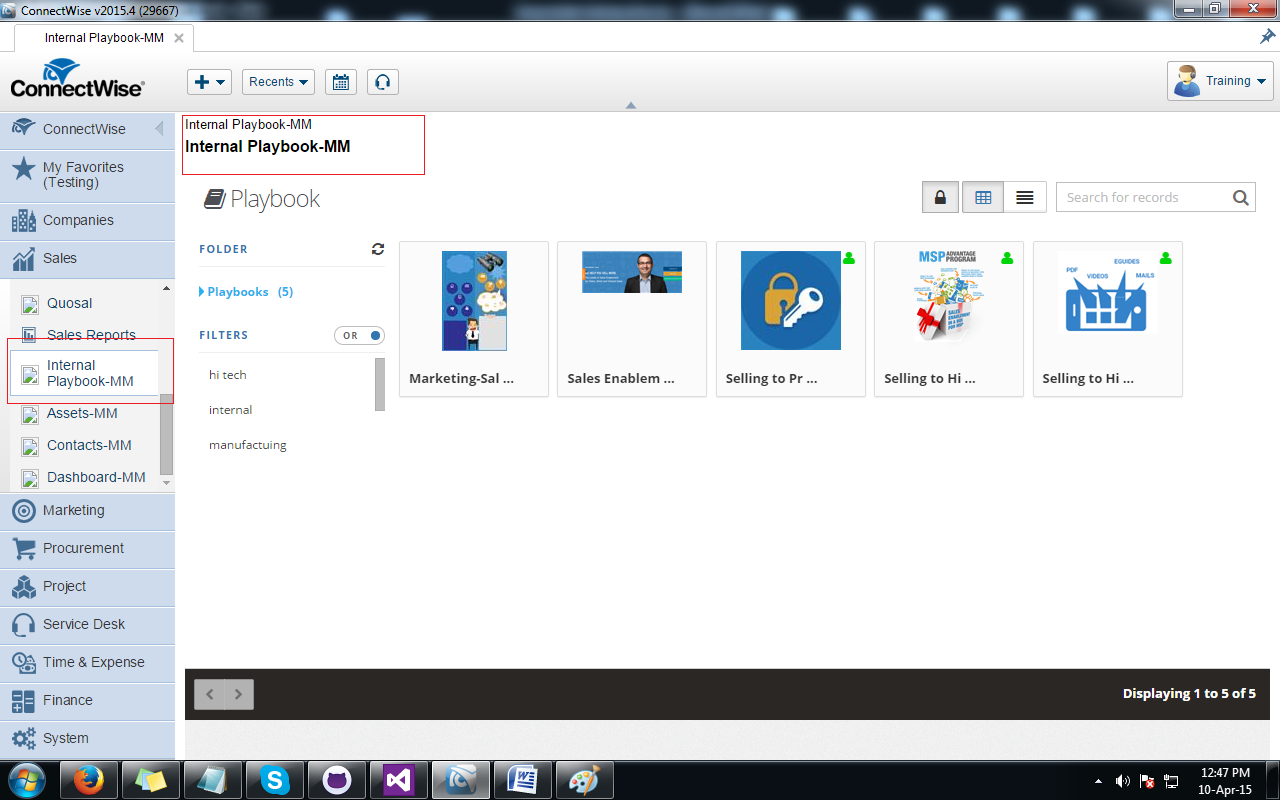Image resolution: width=1280 pixels, height=800 pixels.
Task: Toggle the OR filter switch
Action: [360, 335]
